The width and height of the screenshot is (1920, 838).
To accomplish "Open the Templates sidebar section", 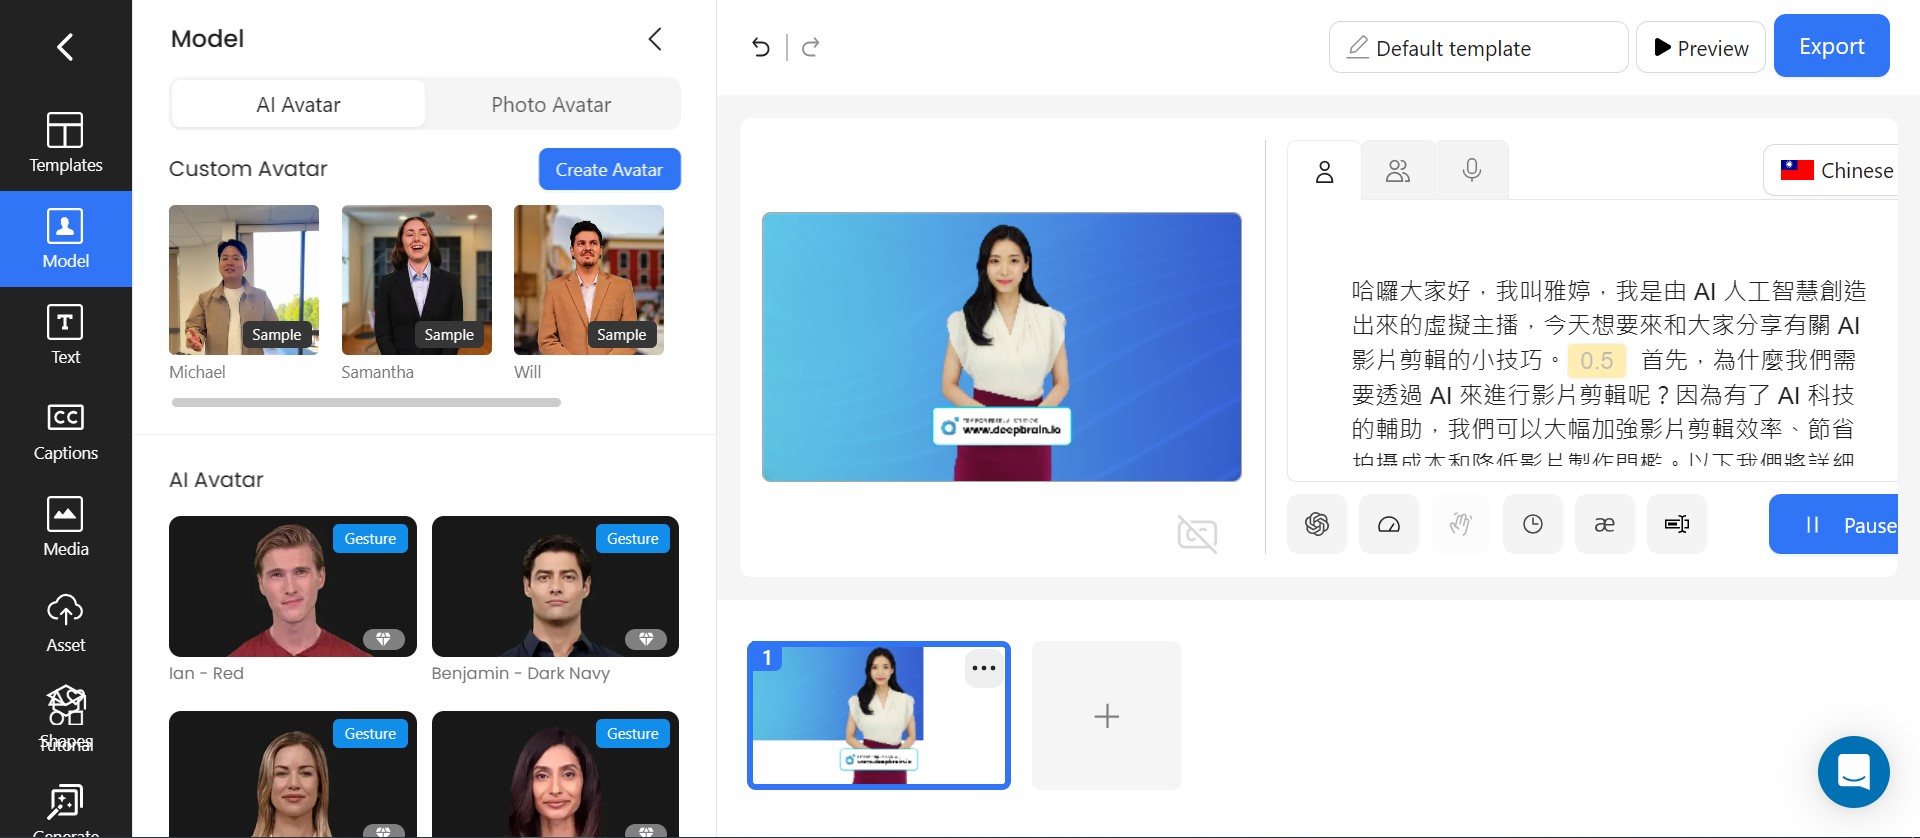I will click(x=66, y=143).
